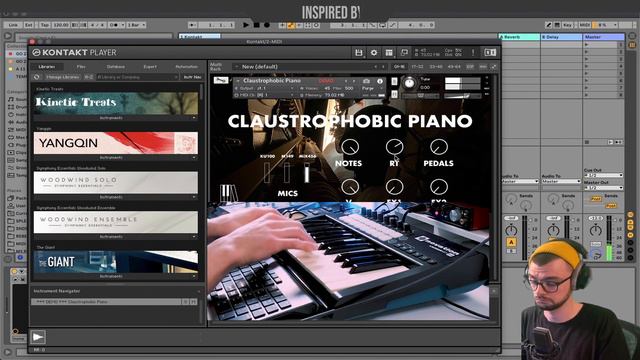The image size is (640, 360).
Task: Click the Claustrophobic Piano instrument thumbnail icon
Action: pos(221,80)
